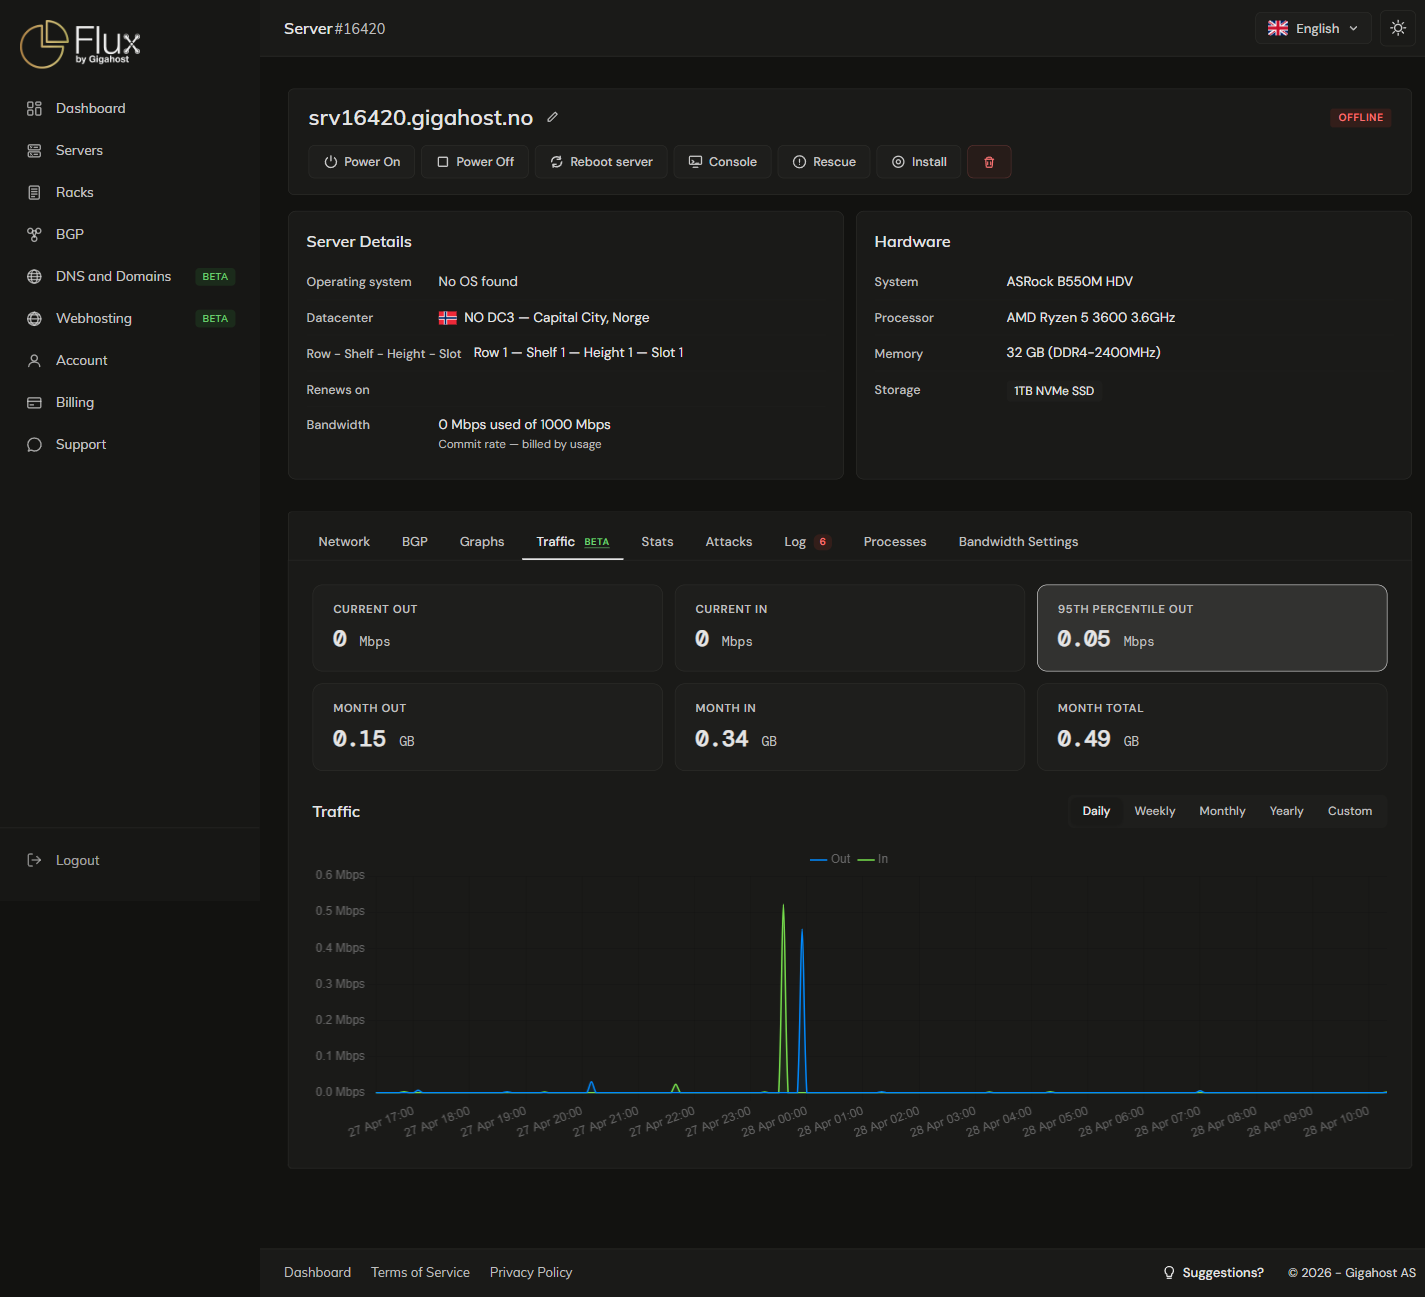Open the Stats tab

[x=657, y=541]
